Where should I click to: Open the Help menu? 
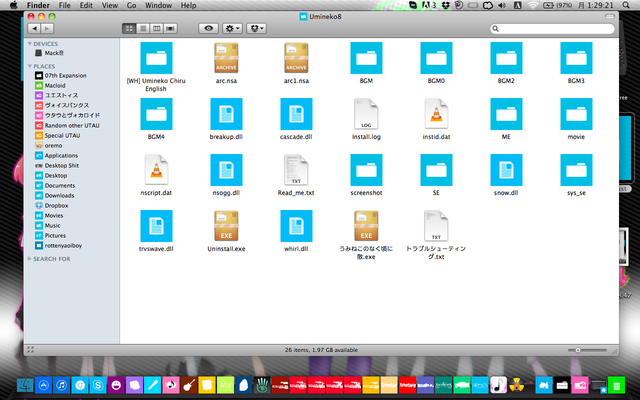(x=189, y=5)
